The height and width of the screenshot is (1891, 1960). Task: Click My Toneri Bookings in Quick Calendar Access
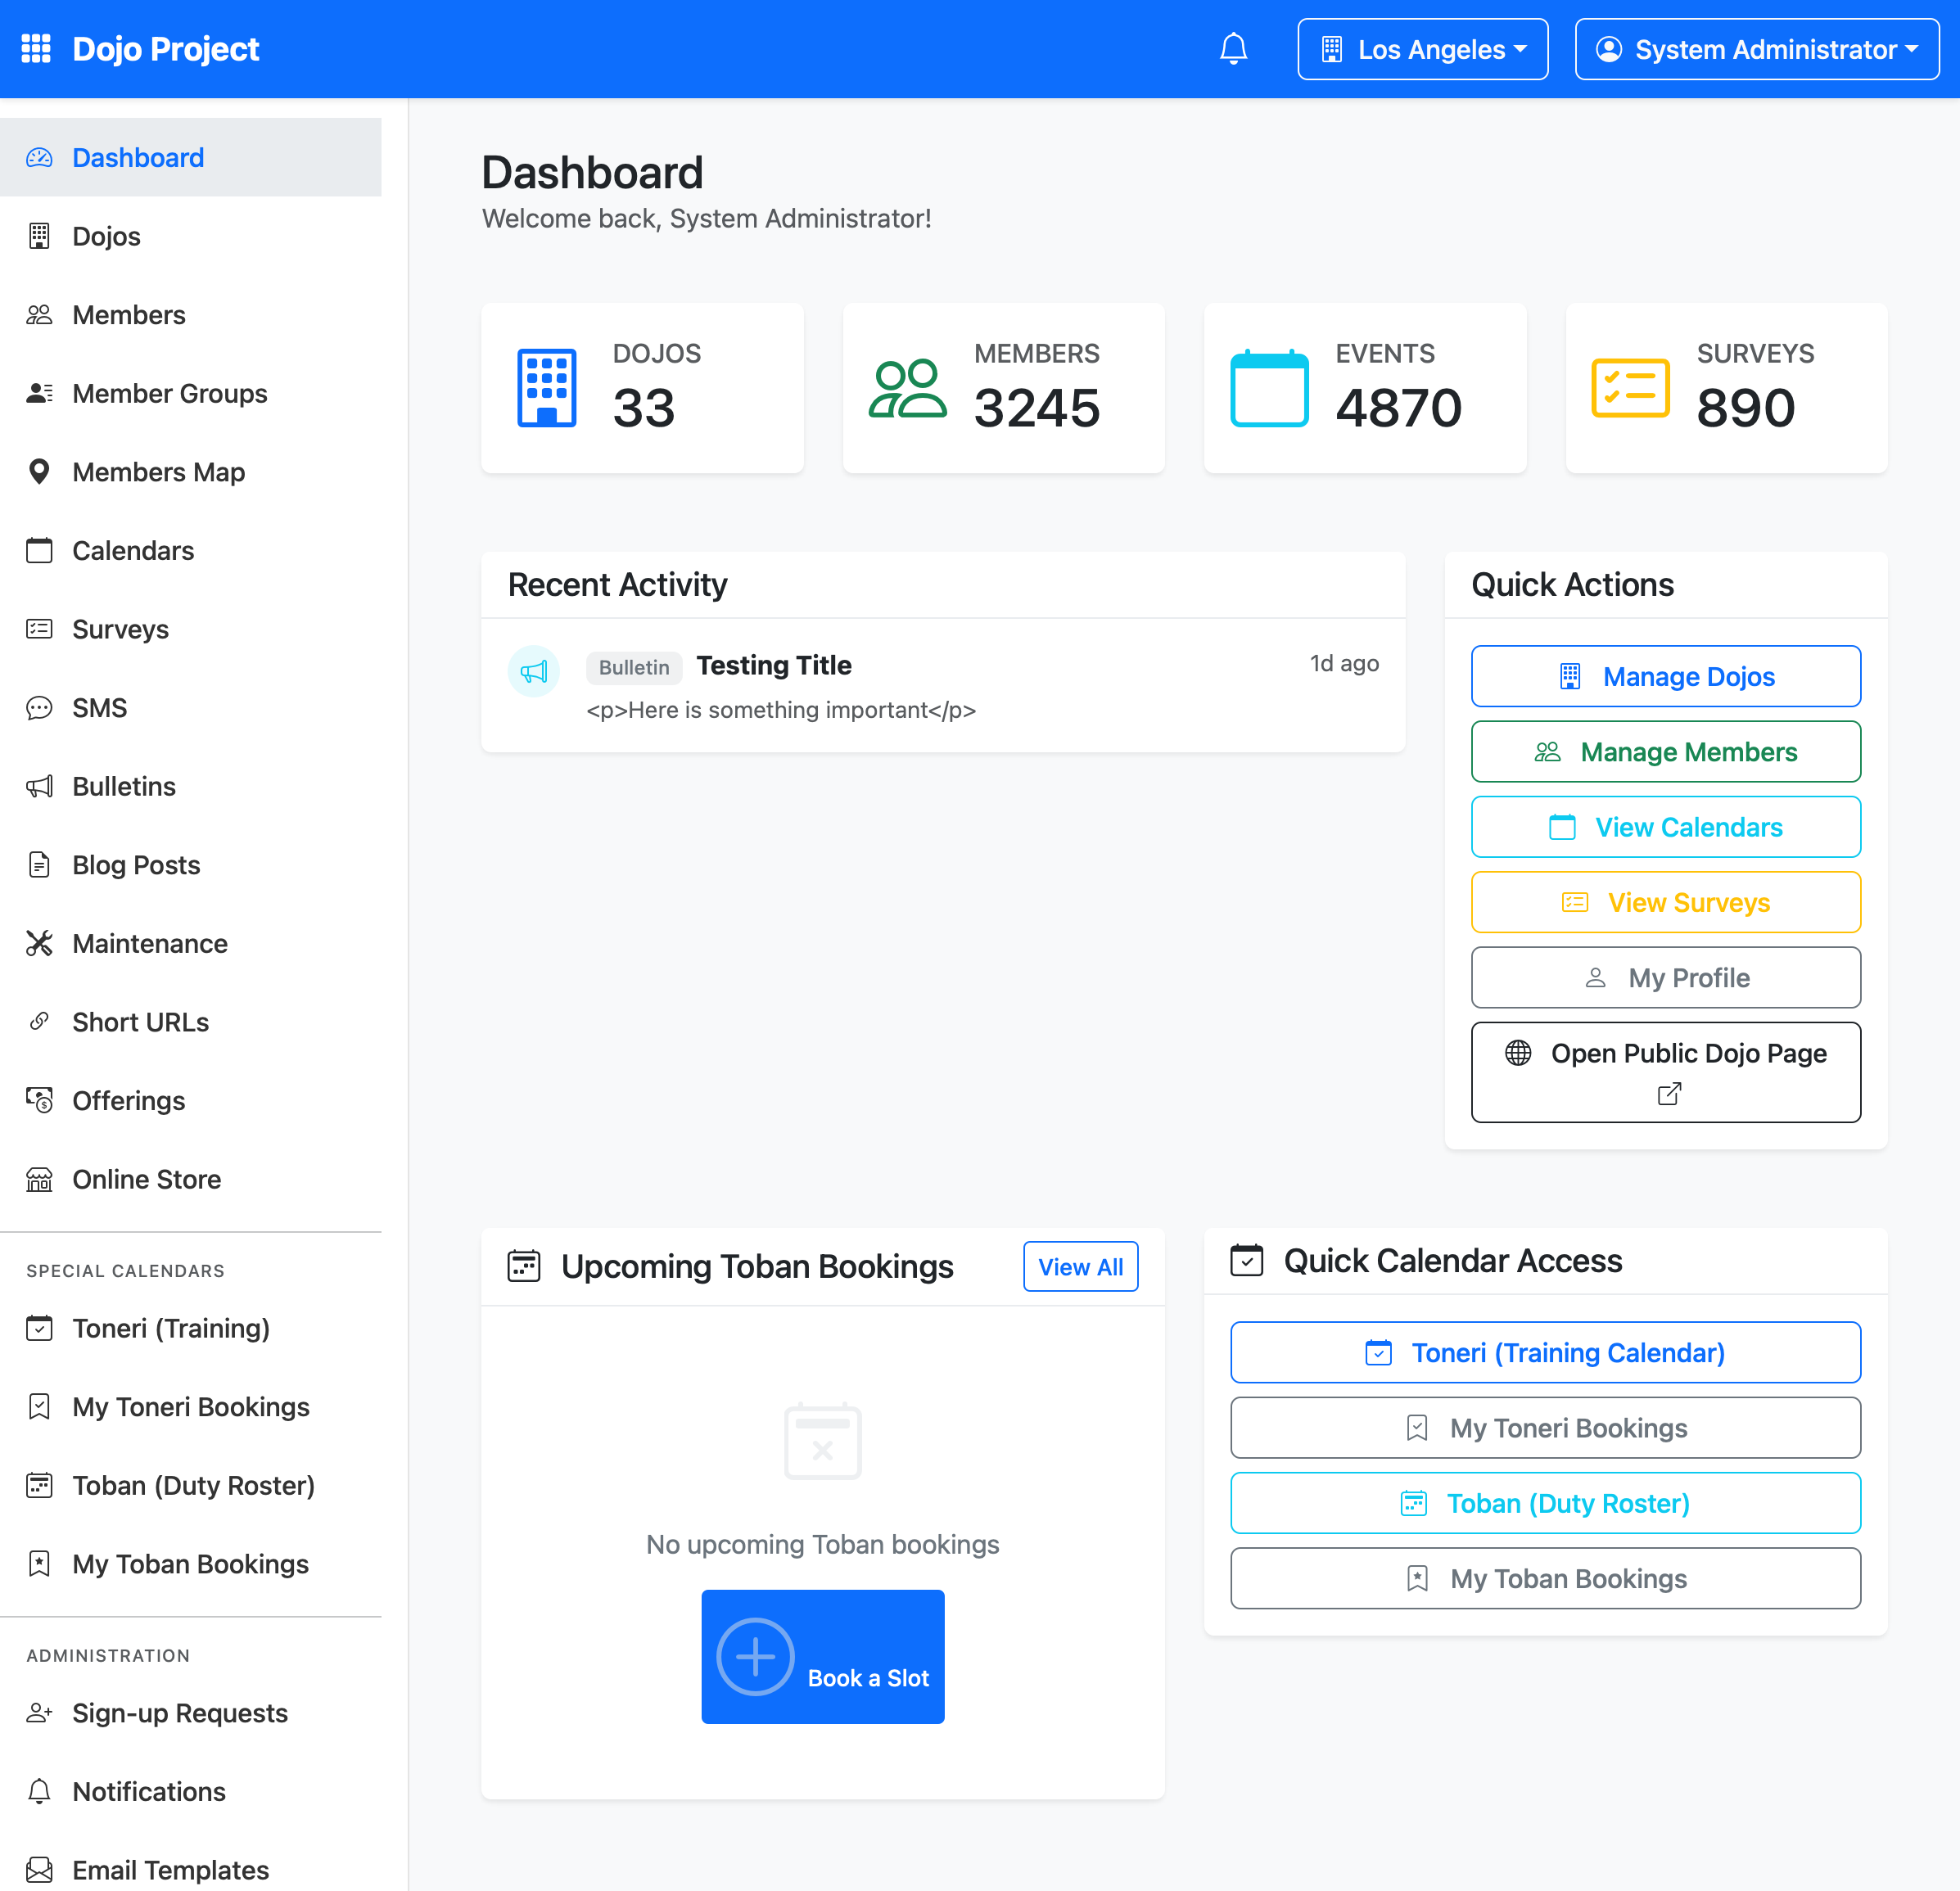pyautogui.click(x=1545, y=1427)
